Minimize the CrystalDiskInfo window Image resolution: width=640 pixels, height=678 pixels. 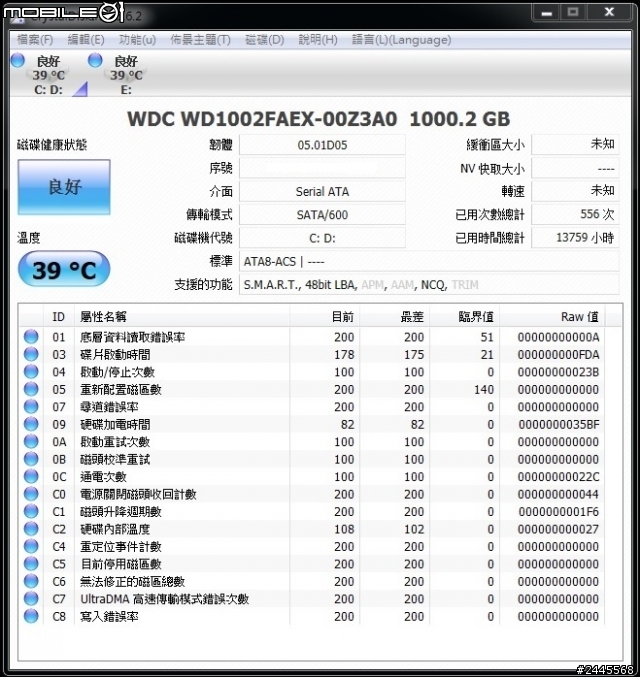point(546,12)
